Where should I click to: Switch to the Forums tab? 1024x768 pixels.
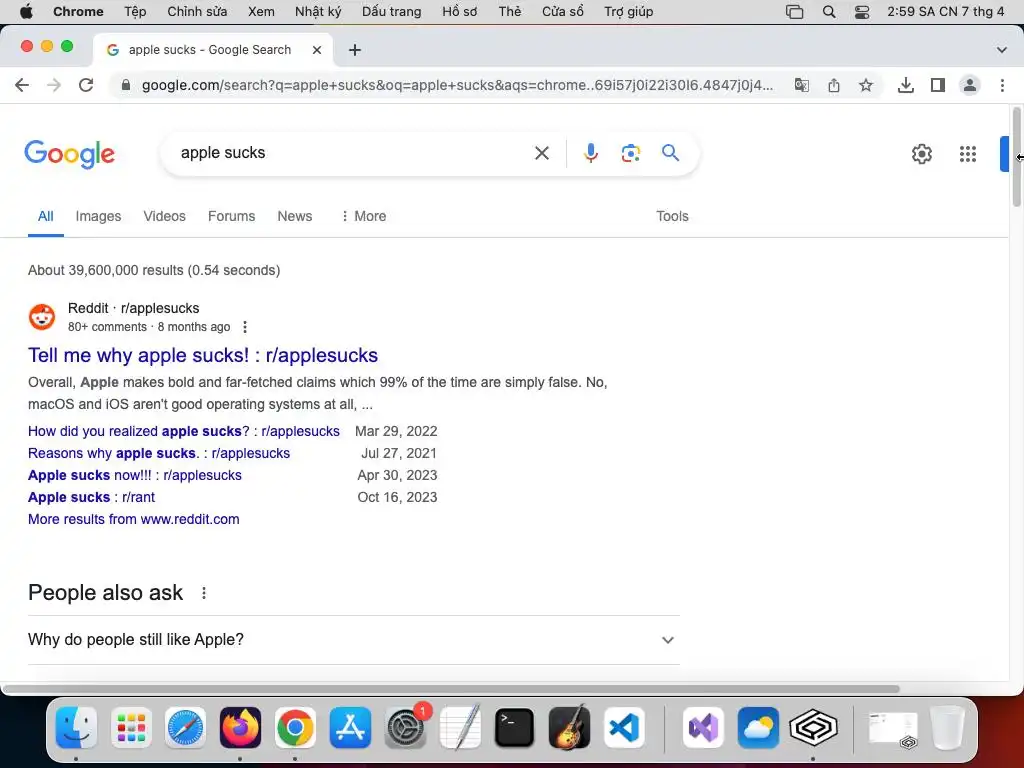231,216
